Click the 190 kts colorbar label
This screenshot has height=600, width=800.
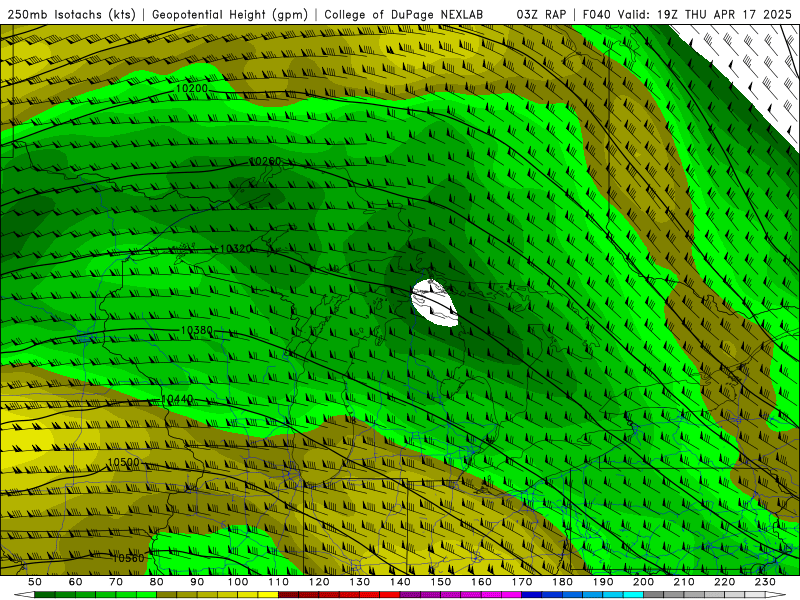603,582
